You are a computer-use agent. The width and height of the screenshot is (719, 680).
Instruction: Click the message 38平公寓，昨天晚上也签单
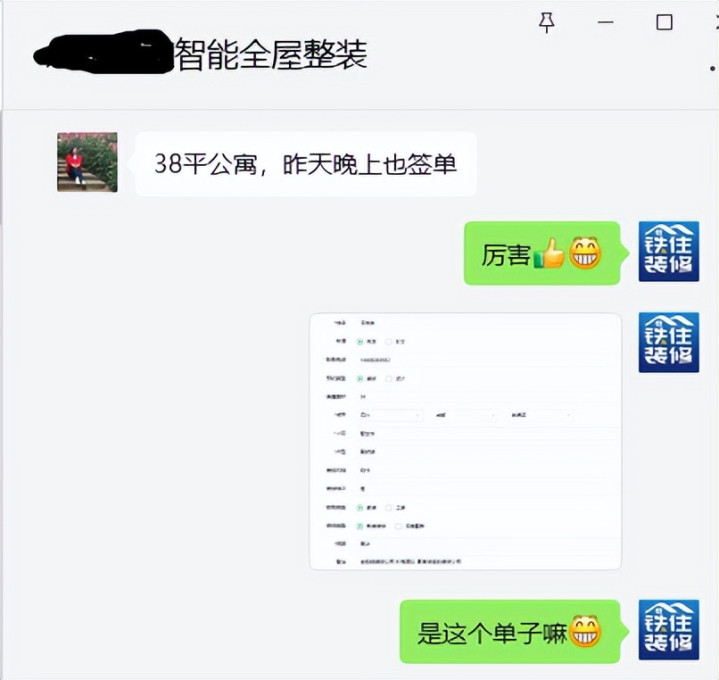[305, 164]
